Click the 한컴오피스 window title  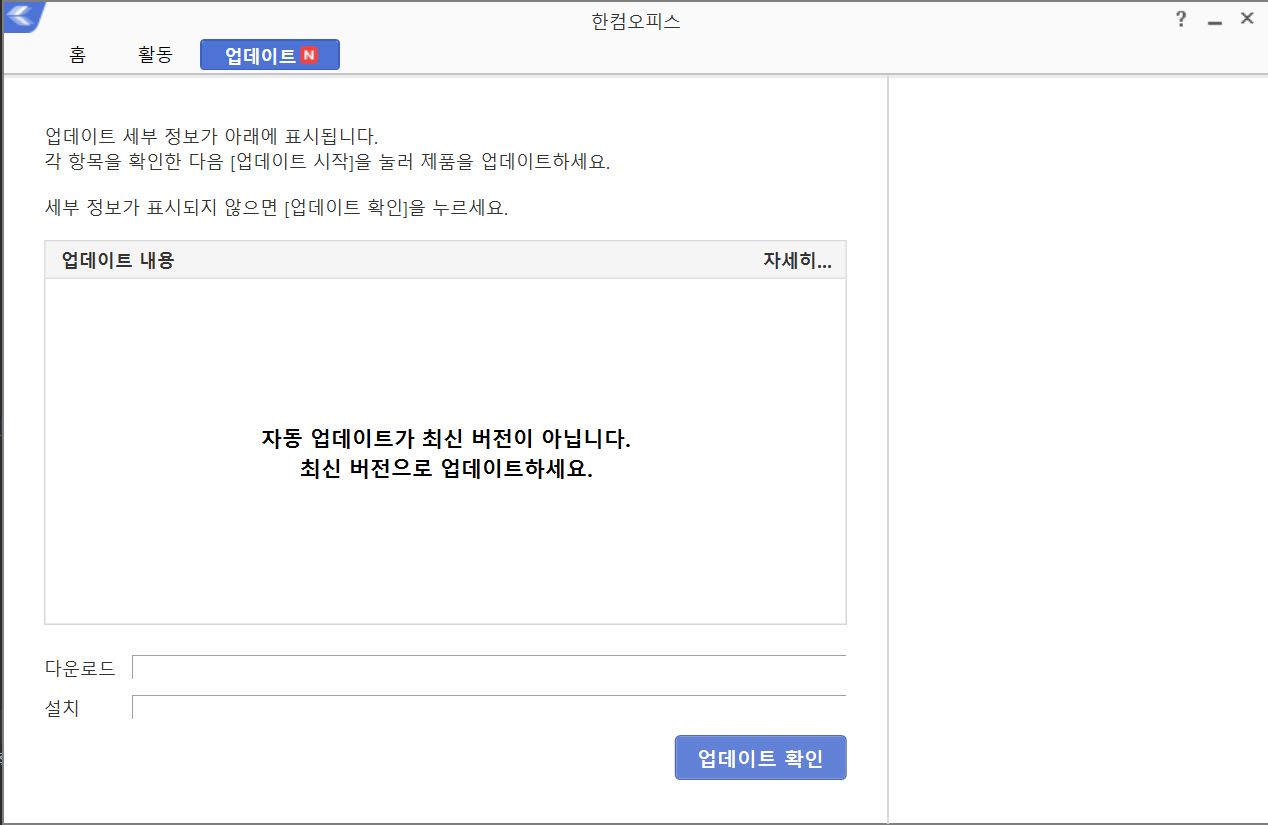click(x=636, y=21)
